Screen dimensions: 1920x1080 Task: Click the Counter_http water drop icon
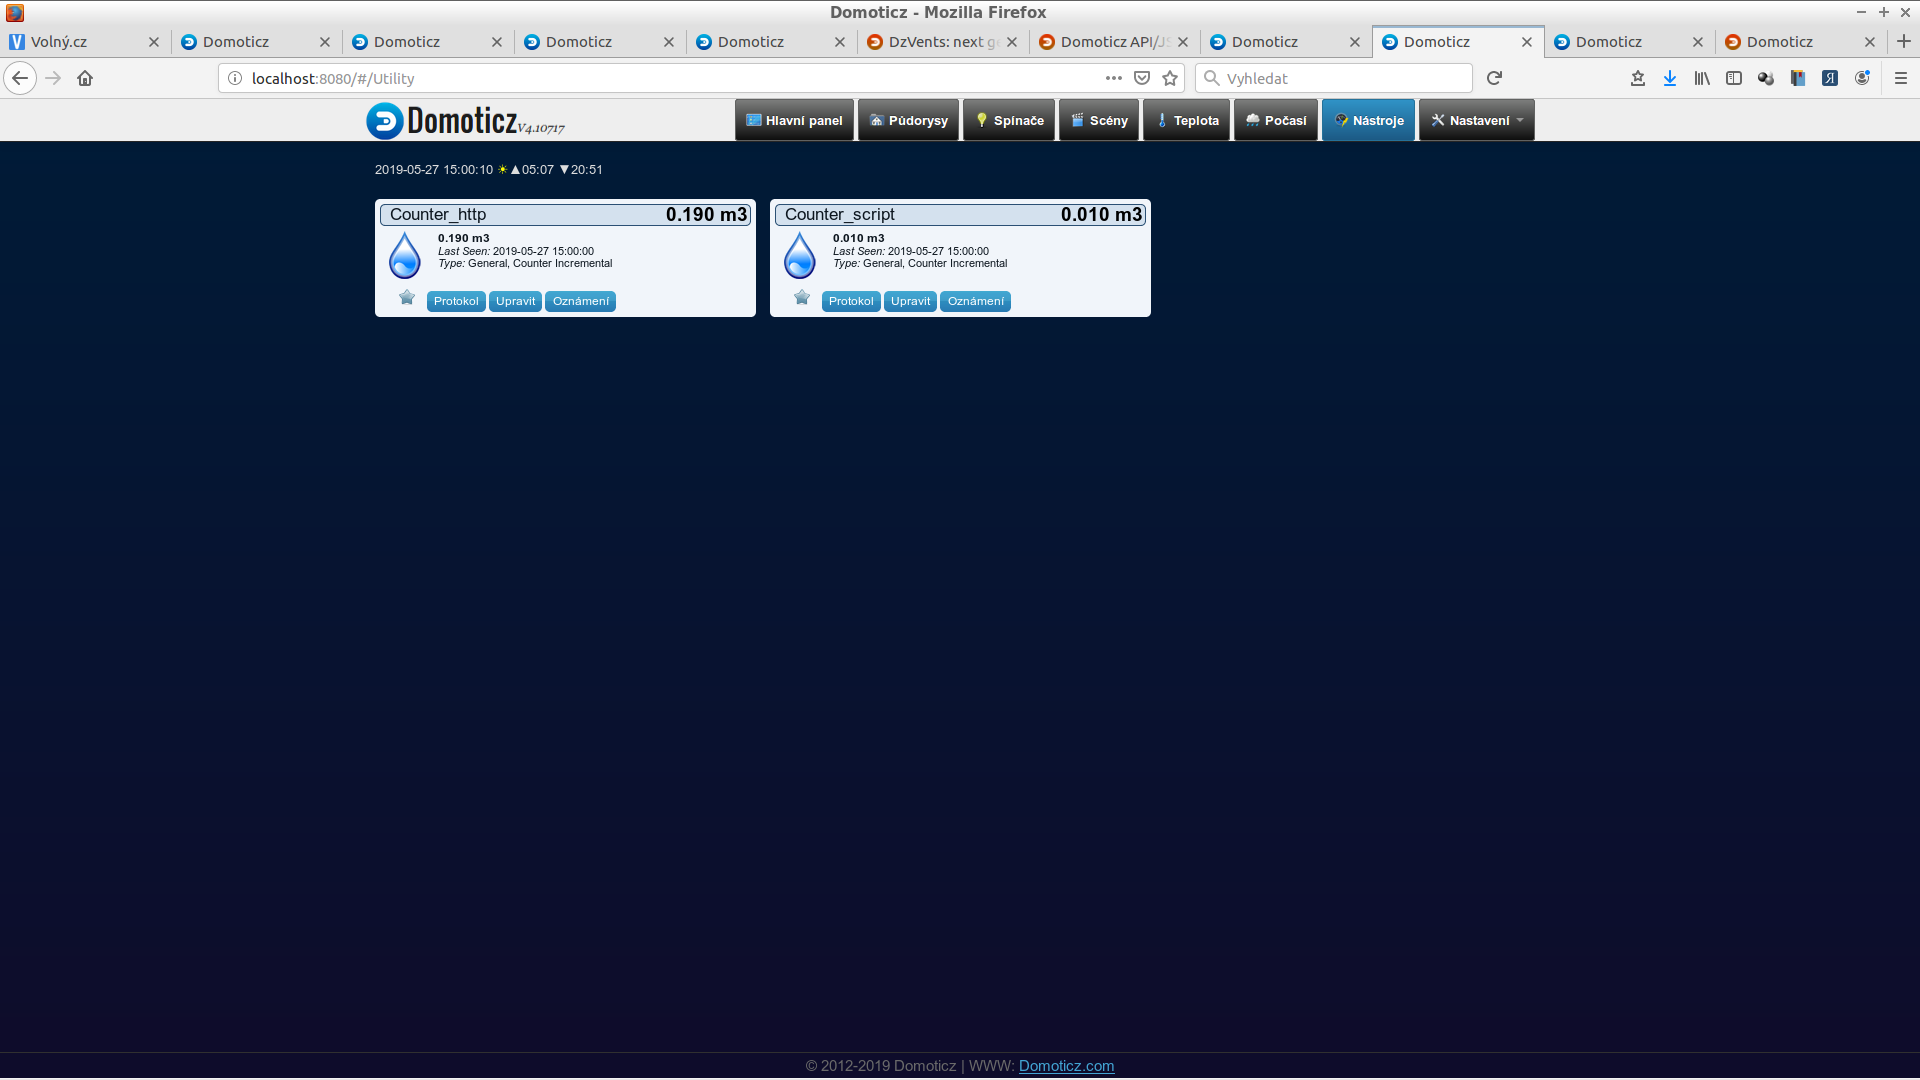click(405, 255)
